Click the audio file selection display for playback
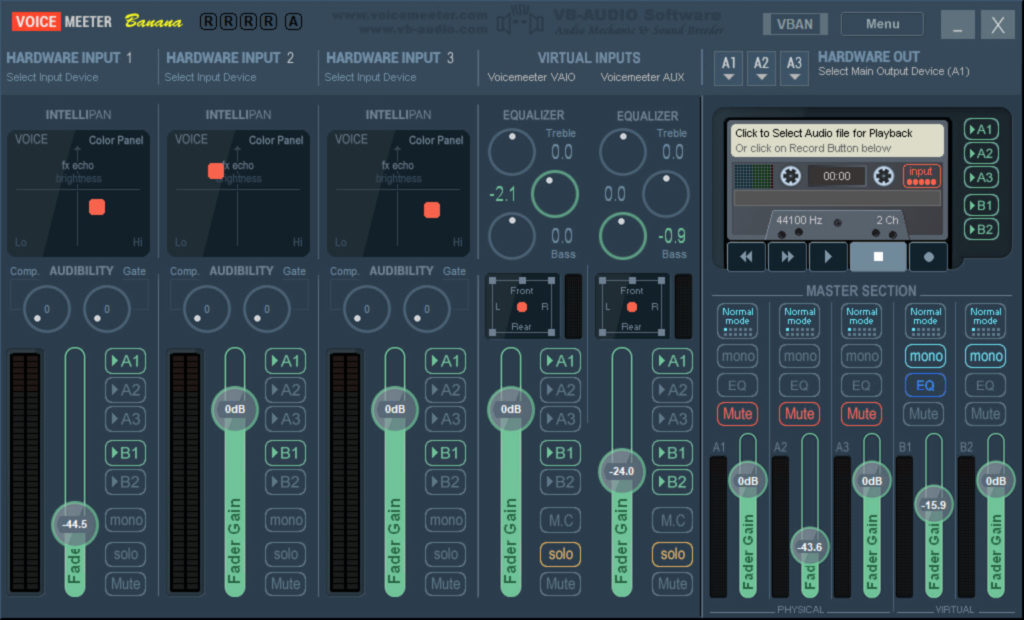Screen dimensions: 1024x620 pos(837,140)
